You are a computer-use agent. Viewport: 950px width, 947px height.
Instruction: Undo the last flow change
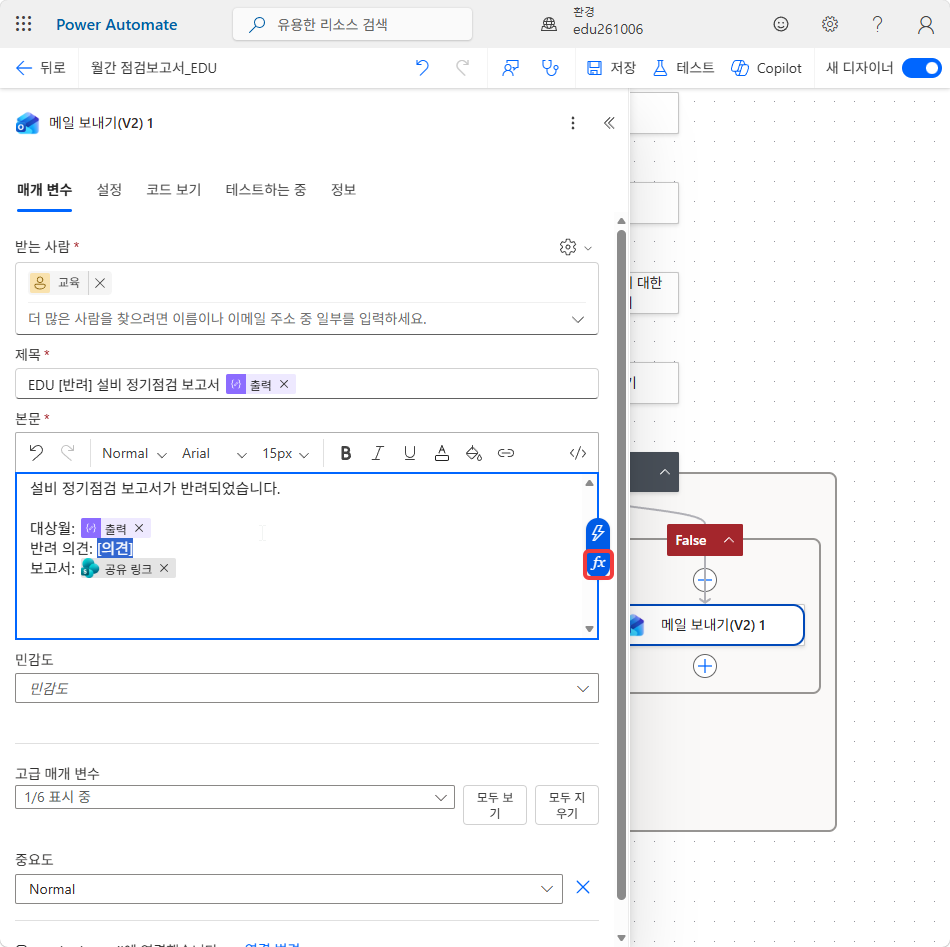pyautogui.click(x=422, y=68)
